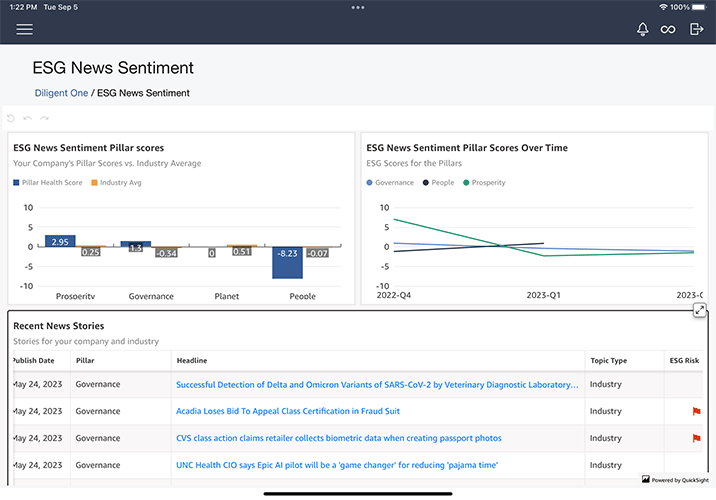
Task: Click the infinity symbol icon
Action: [668, 29]
